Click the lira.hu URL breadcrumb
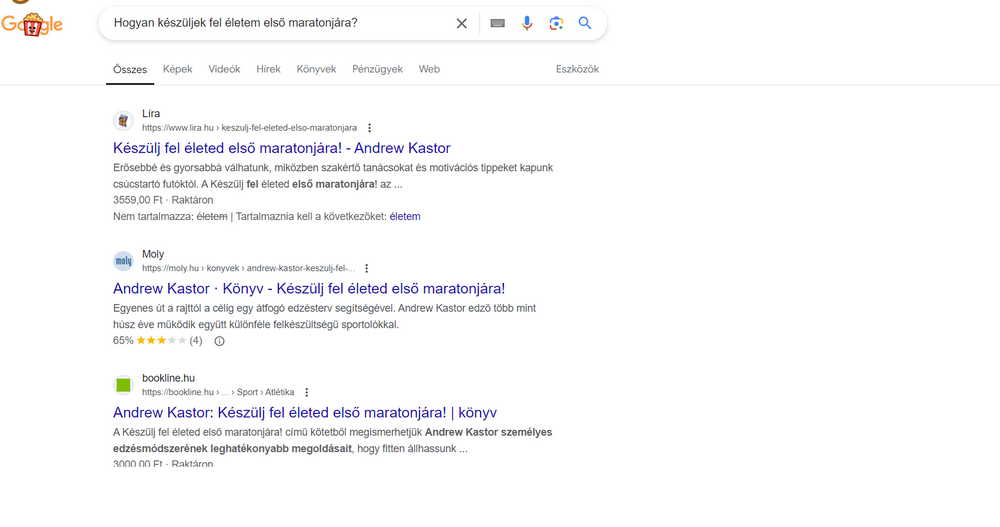 249,128
